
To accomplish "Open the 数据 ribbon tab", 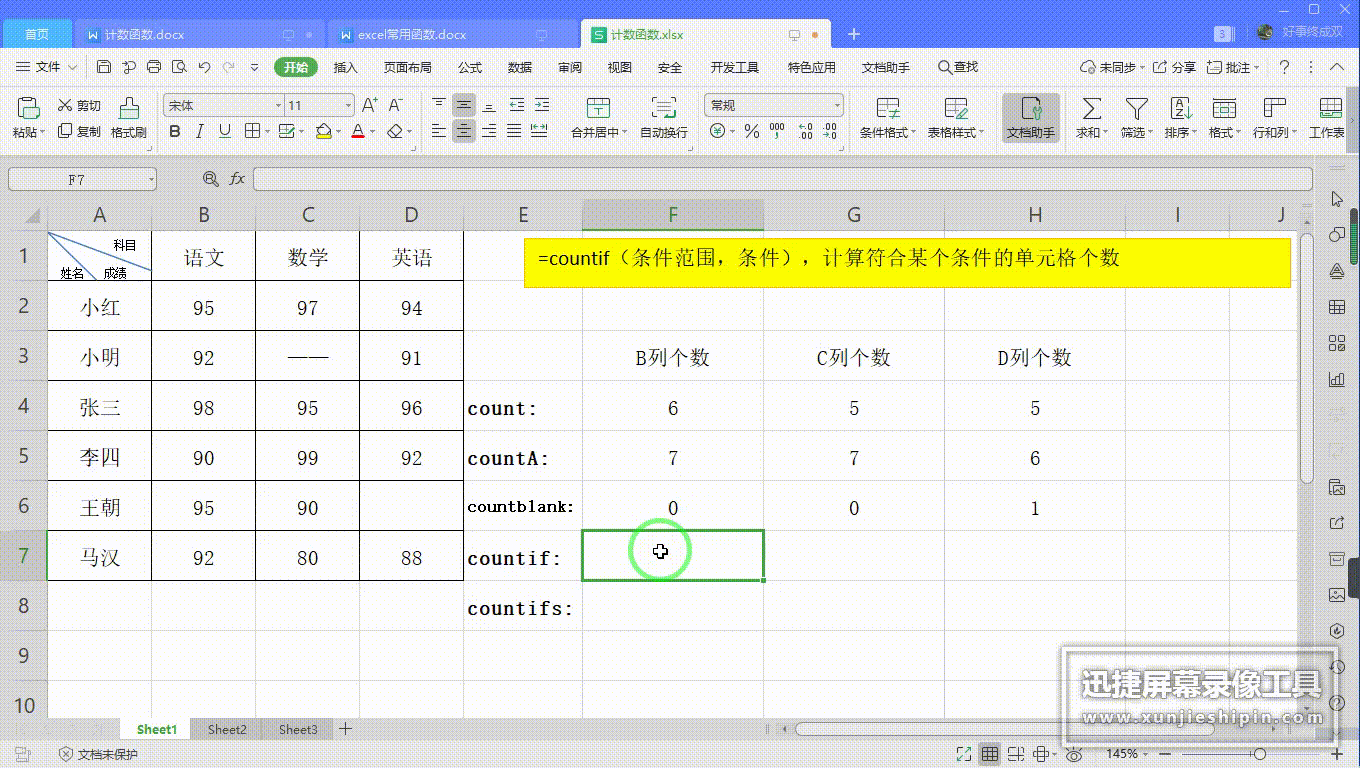I will click(520, 67).
